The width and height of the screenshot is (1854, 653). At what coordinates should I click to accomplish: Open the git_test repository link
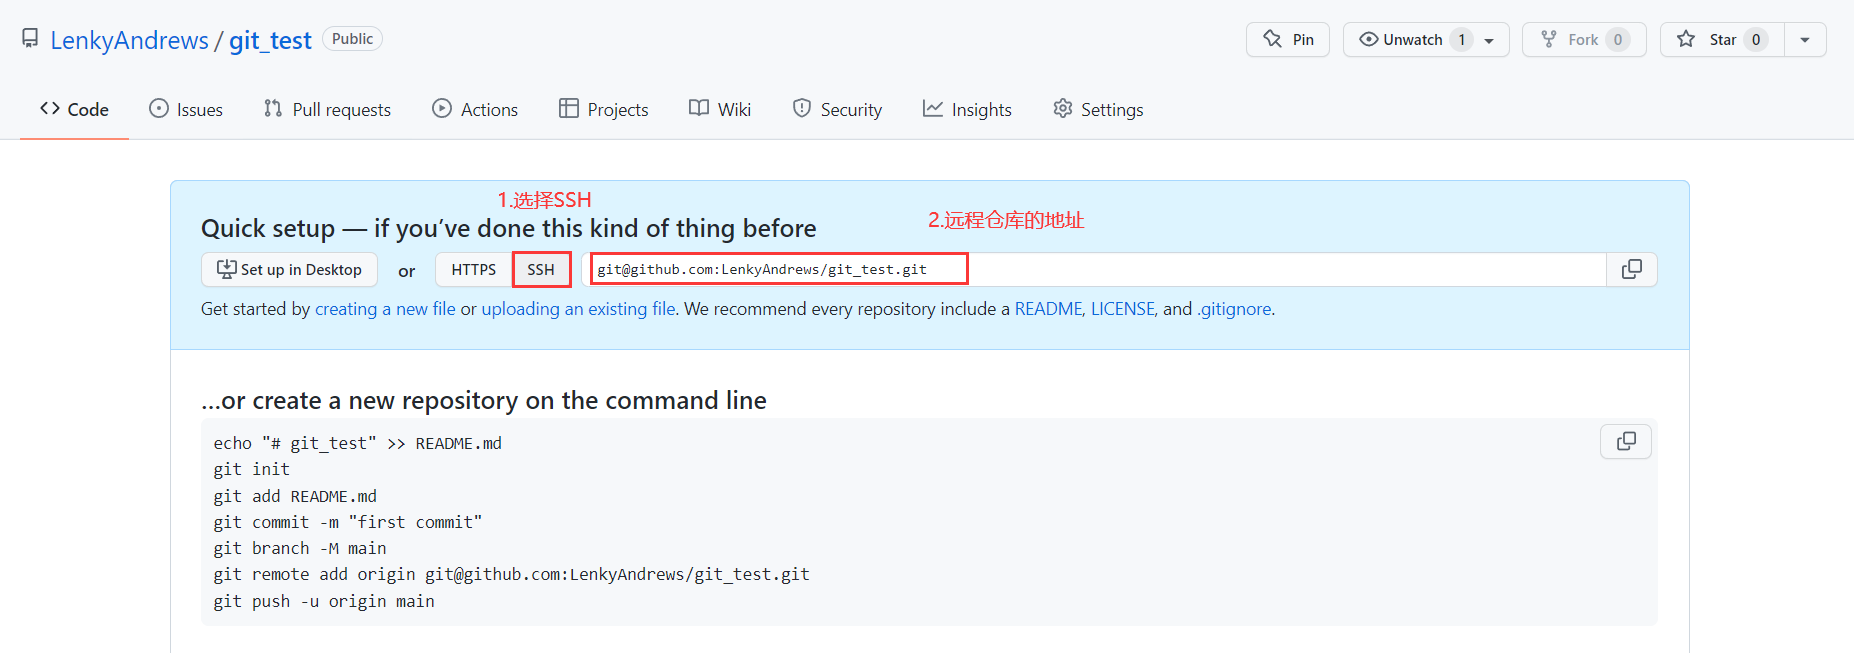point(270,40)
